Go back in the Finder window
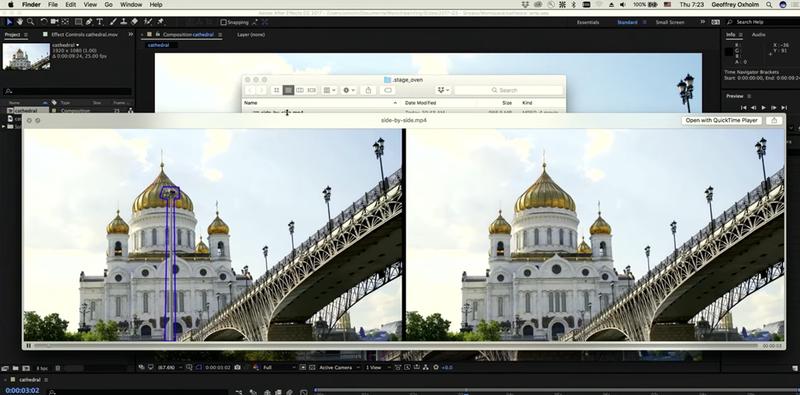Viewport: 800px width, 395px height. click(x=249, y=90)
